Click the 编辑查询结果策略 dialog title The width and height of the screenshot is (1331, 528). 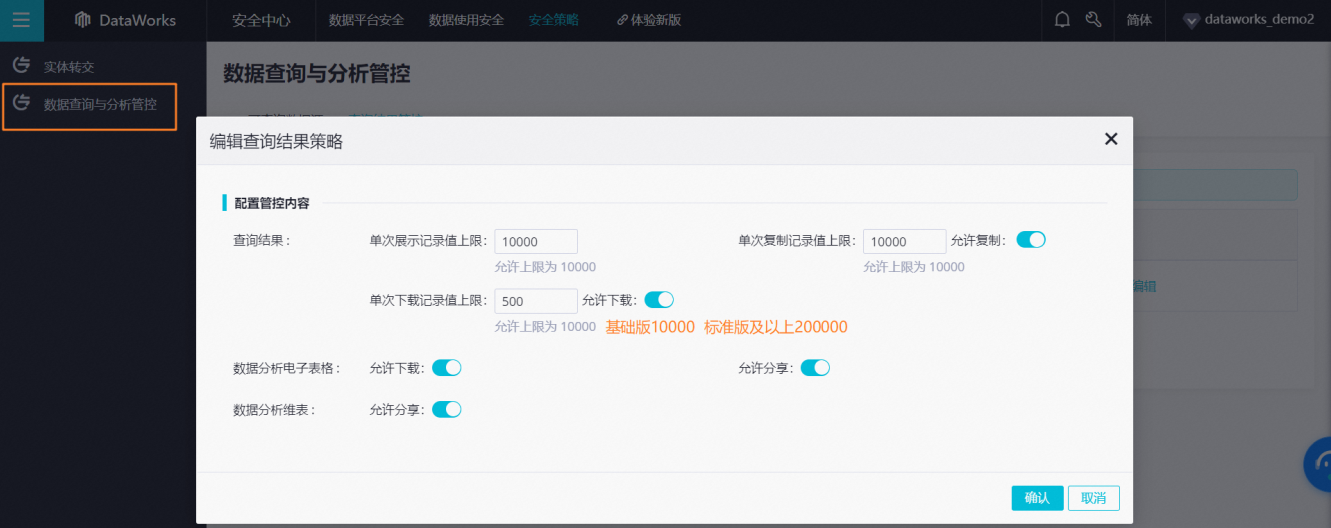276,141
